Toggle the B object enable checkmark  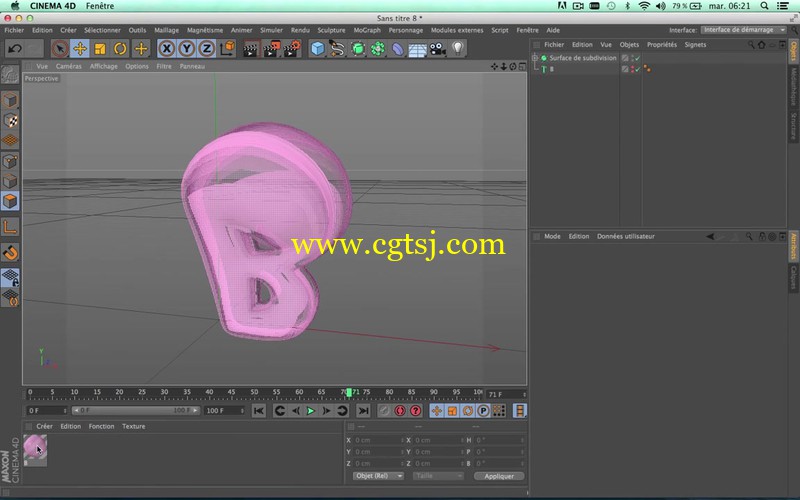[x=638, y=69]
